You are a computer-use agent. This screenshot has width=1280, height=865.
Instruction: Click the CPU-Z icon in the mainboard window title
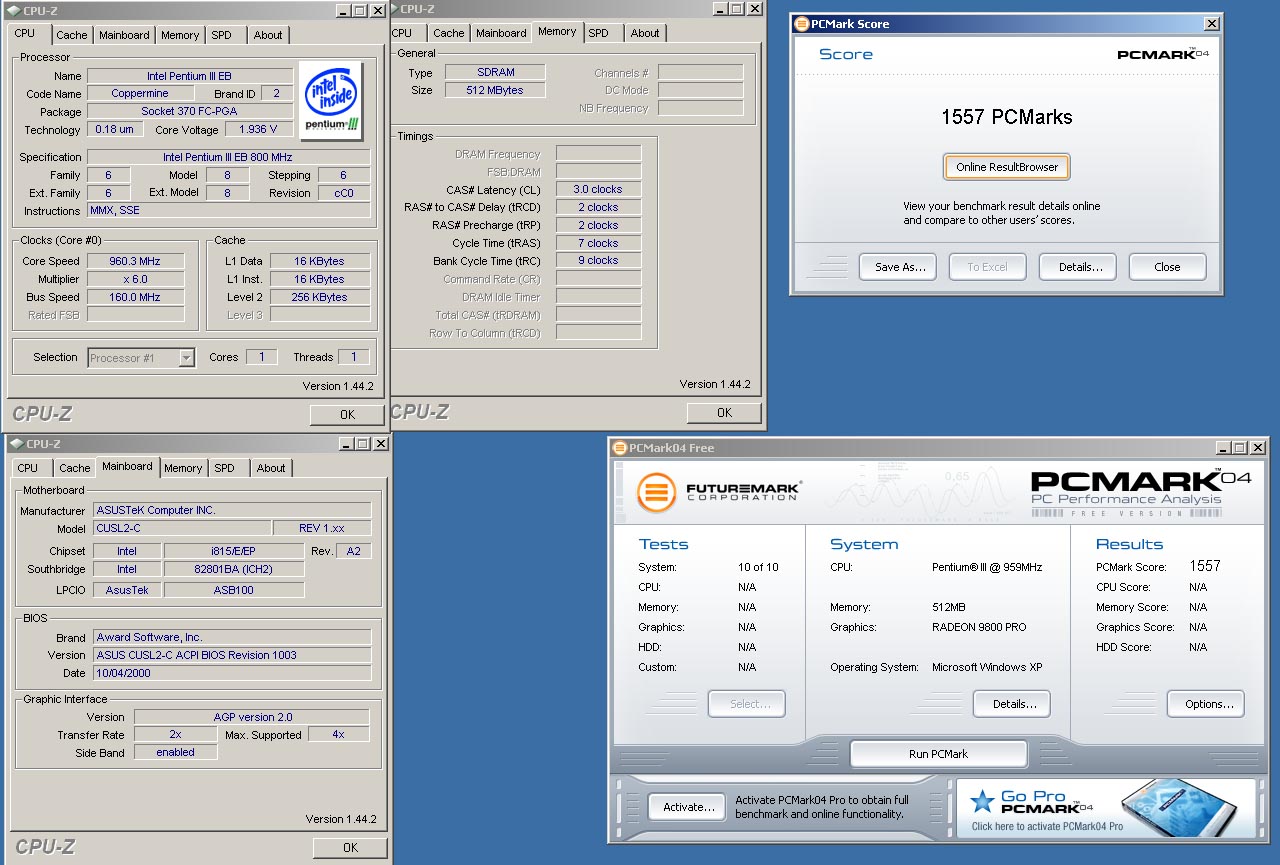pyautogui.click(x=15, y=444)
